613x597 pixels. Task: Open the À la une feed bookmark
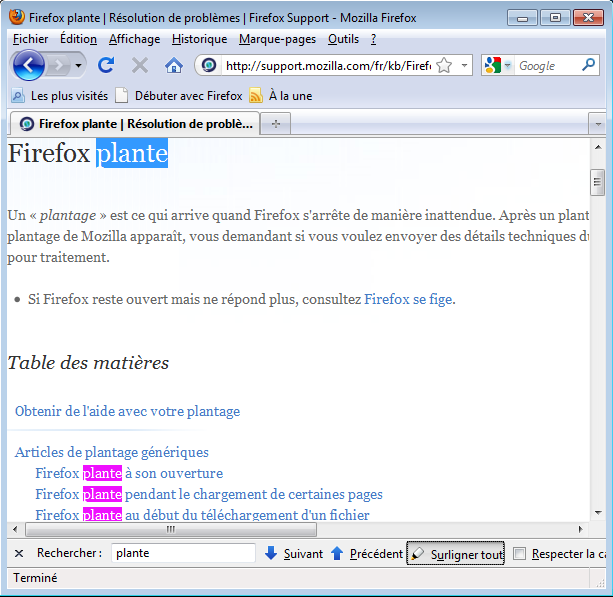coord(281,96)
